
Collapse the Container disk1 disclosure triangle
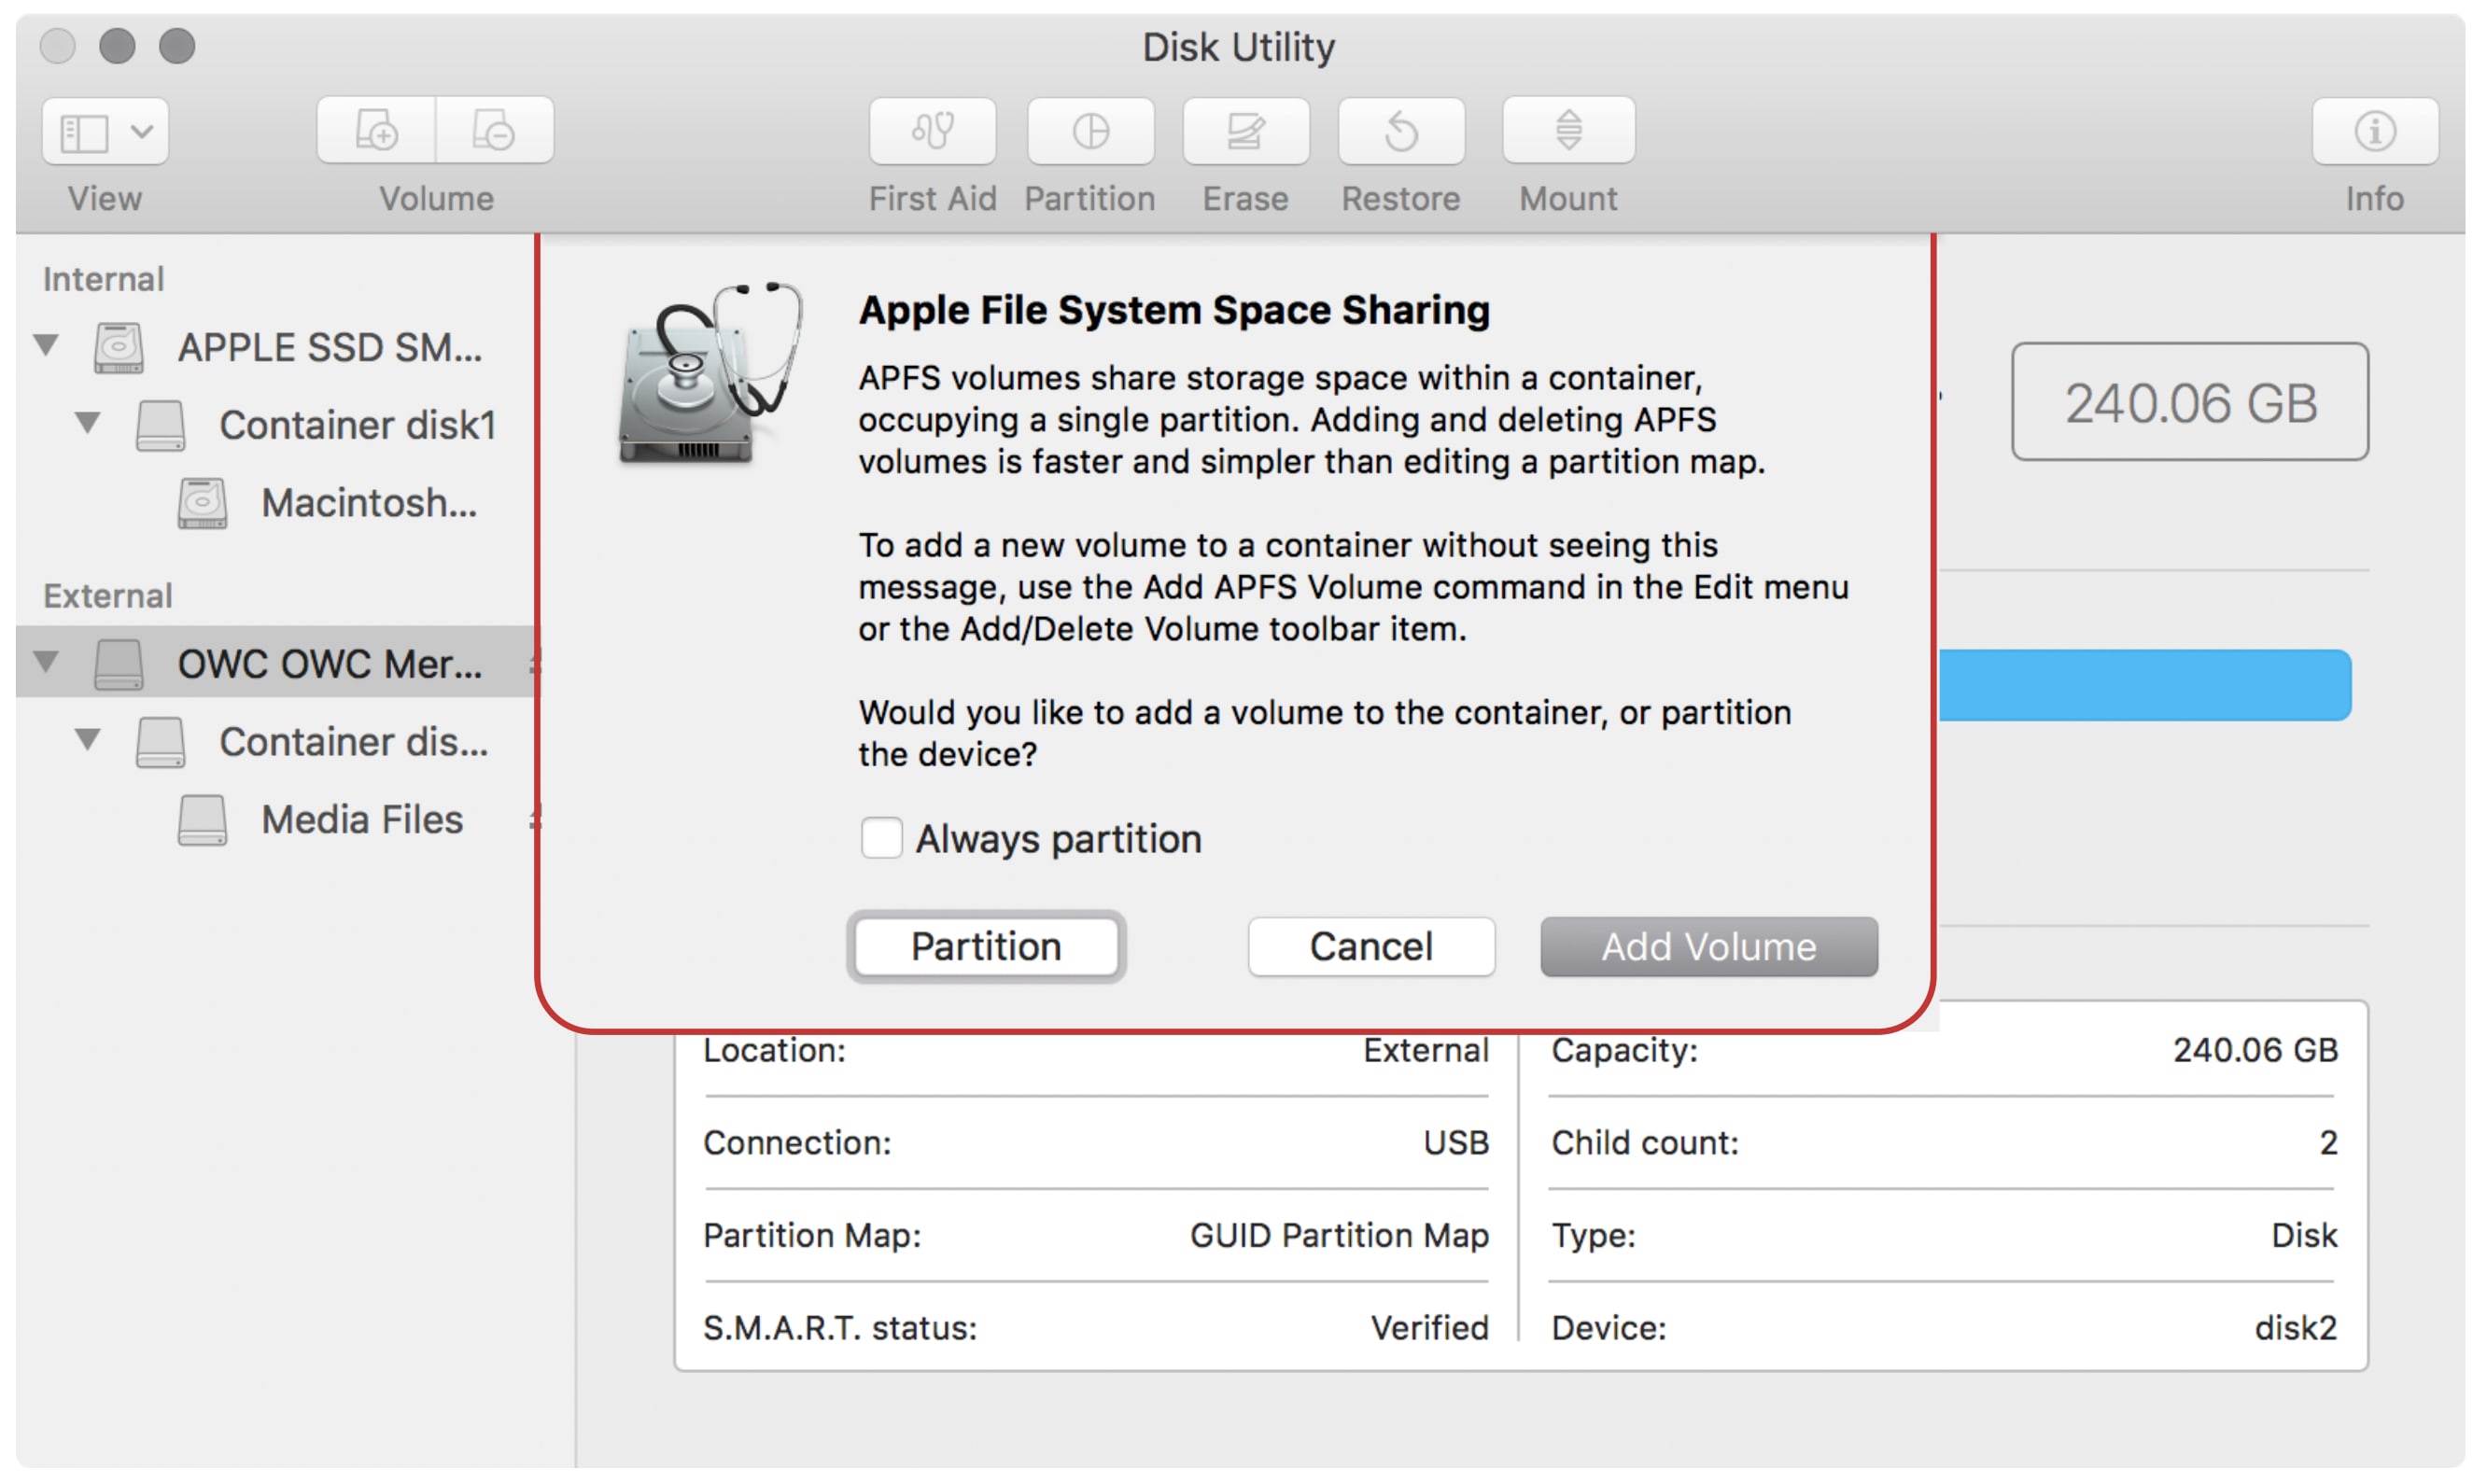(x=88, y=423)
